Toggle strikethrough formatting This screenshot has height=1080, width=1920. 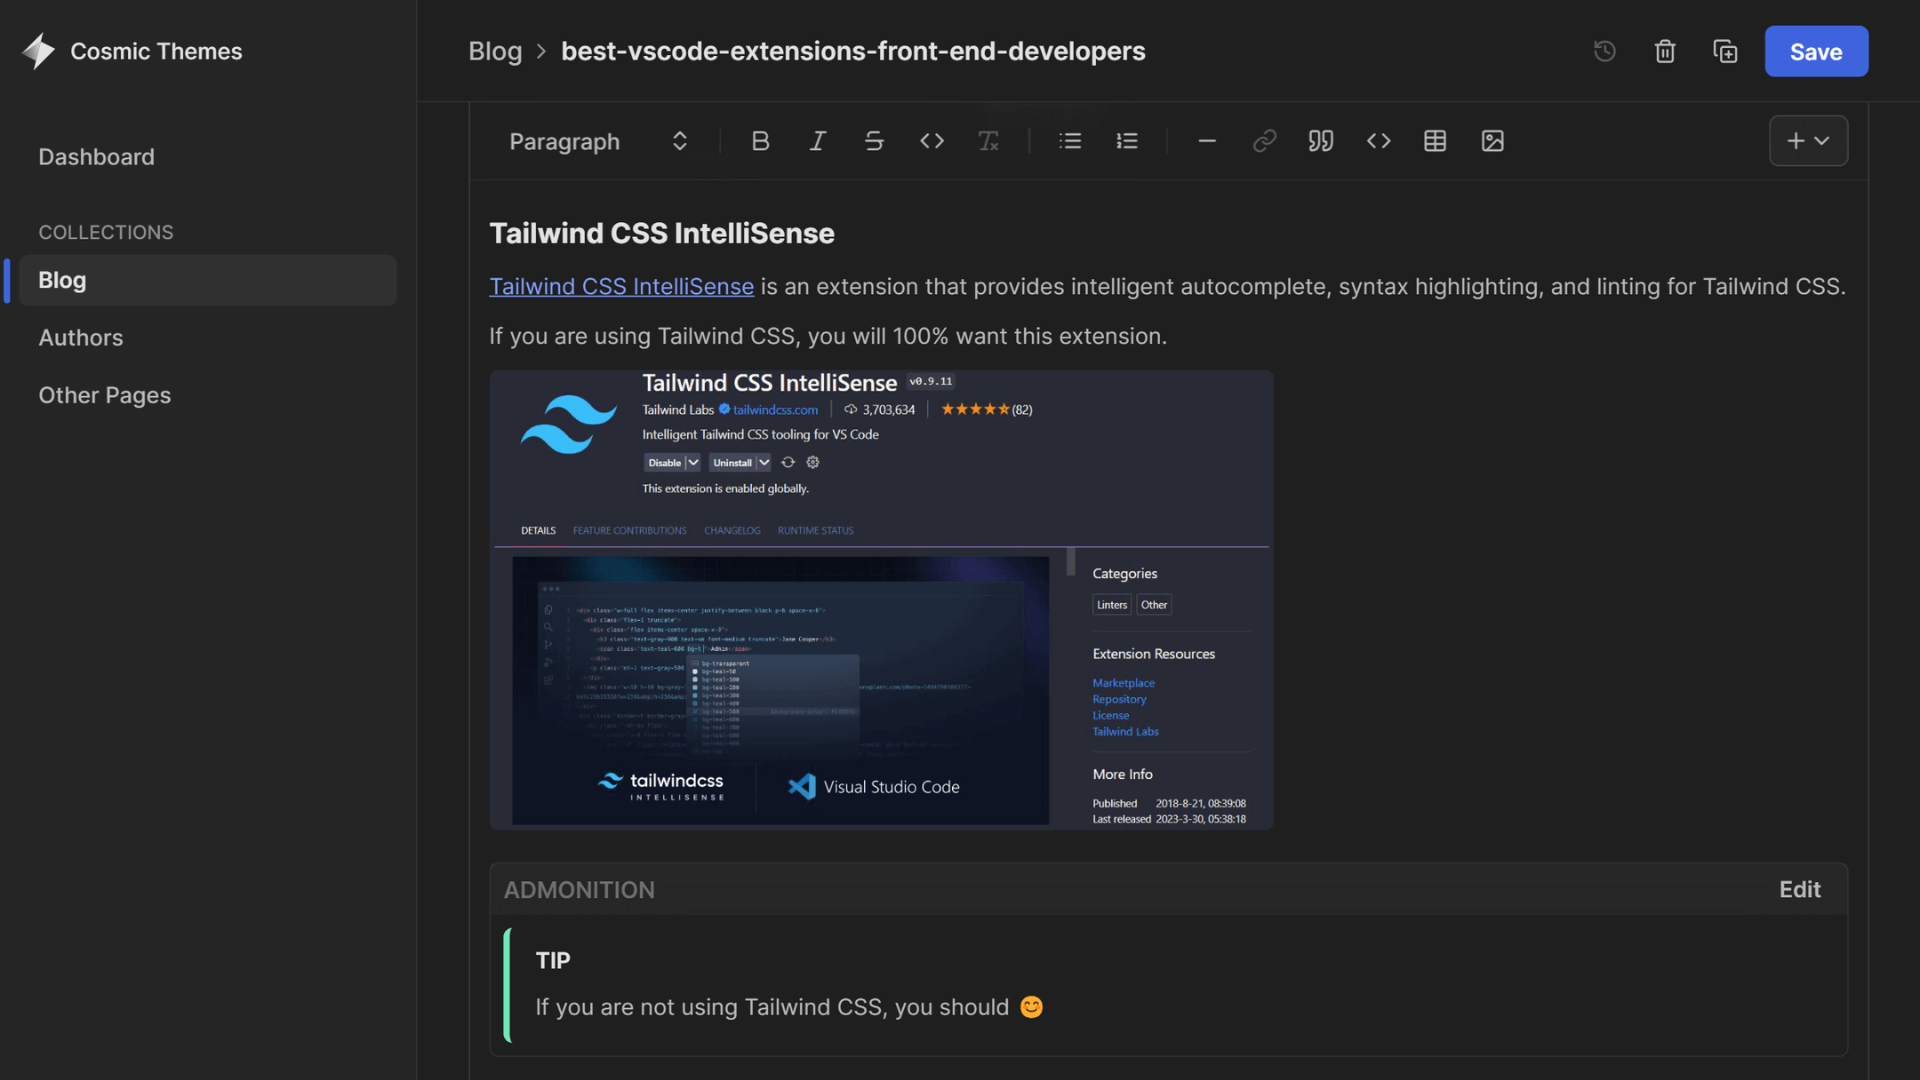click(874, 141)
